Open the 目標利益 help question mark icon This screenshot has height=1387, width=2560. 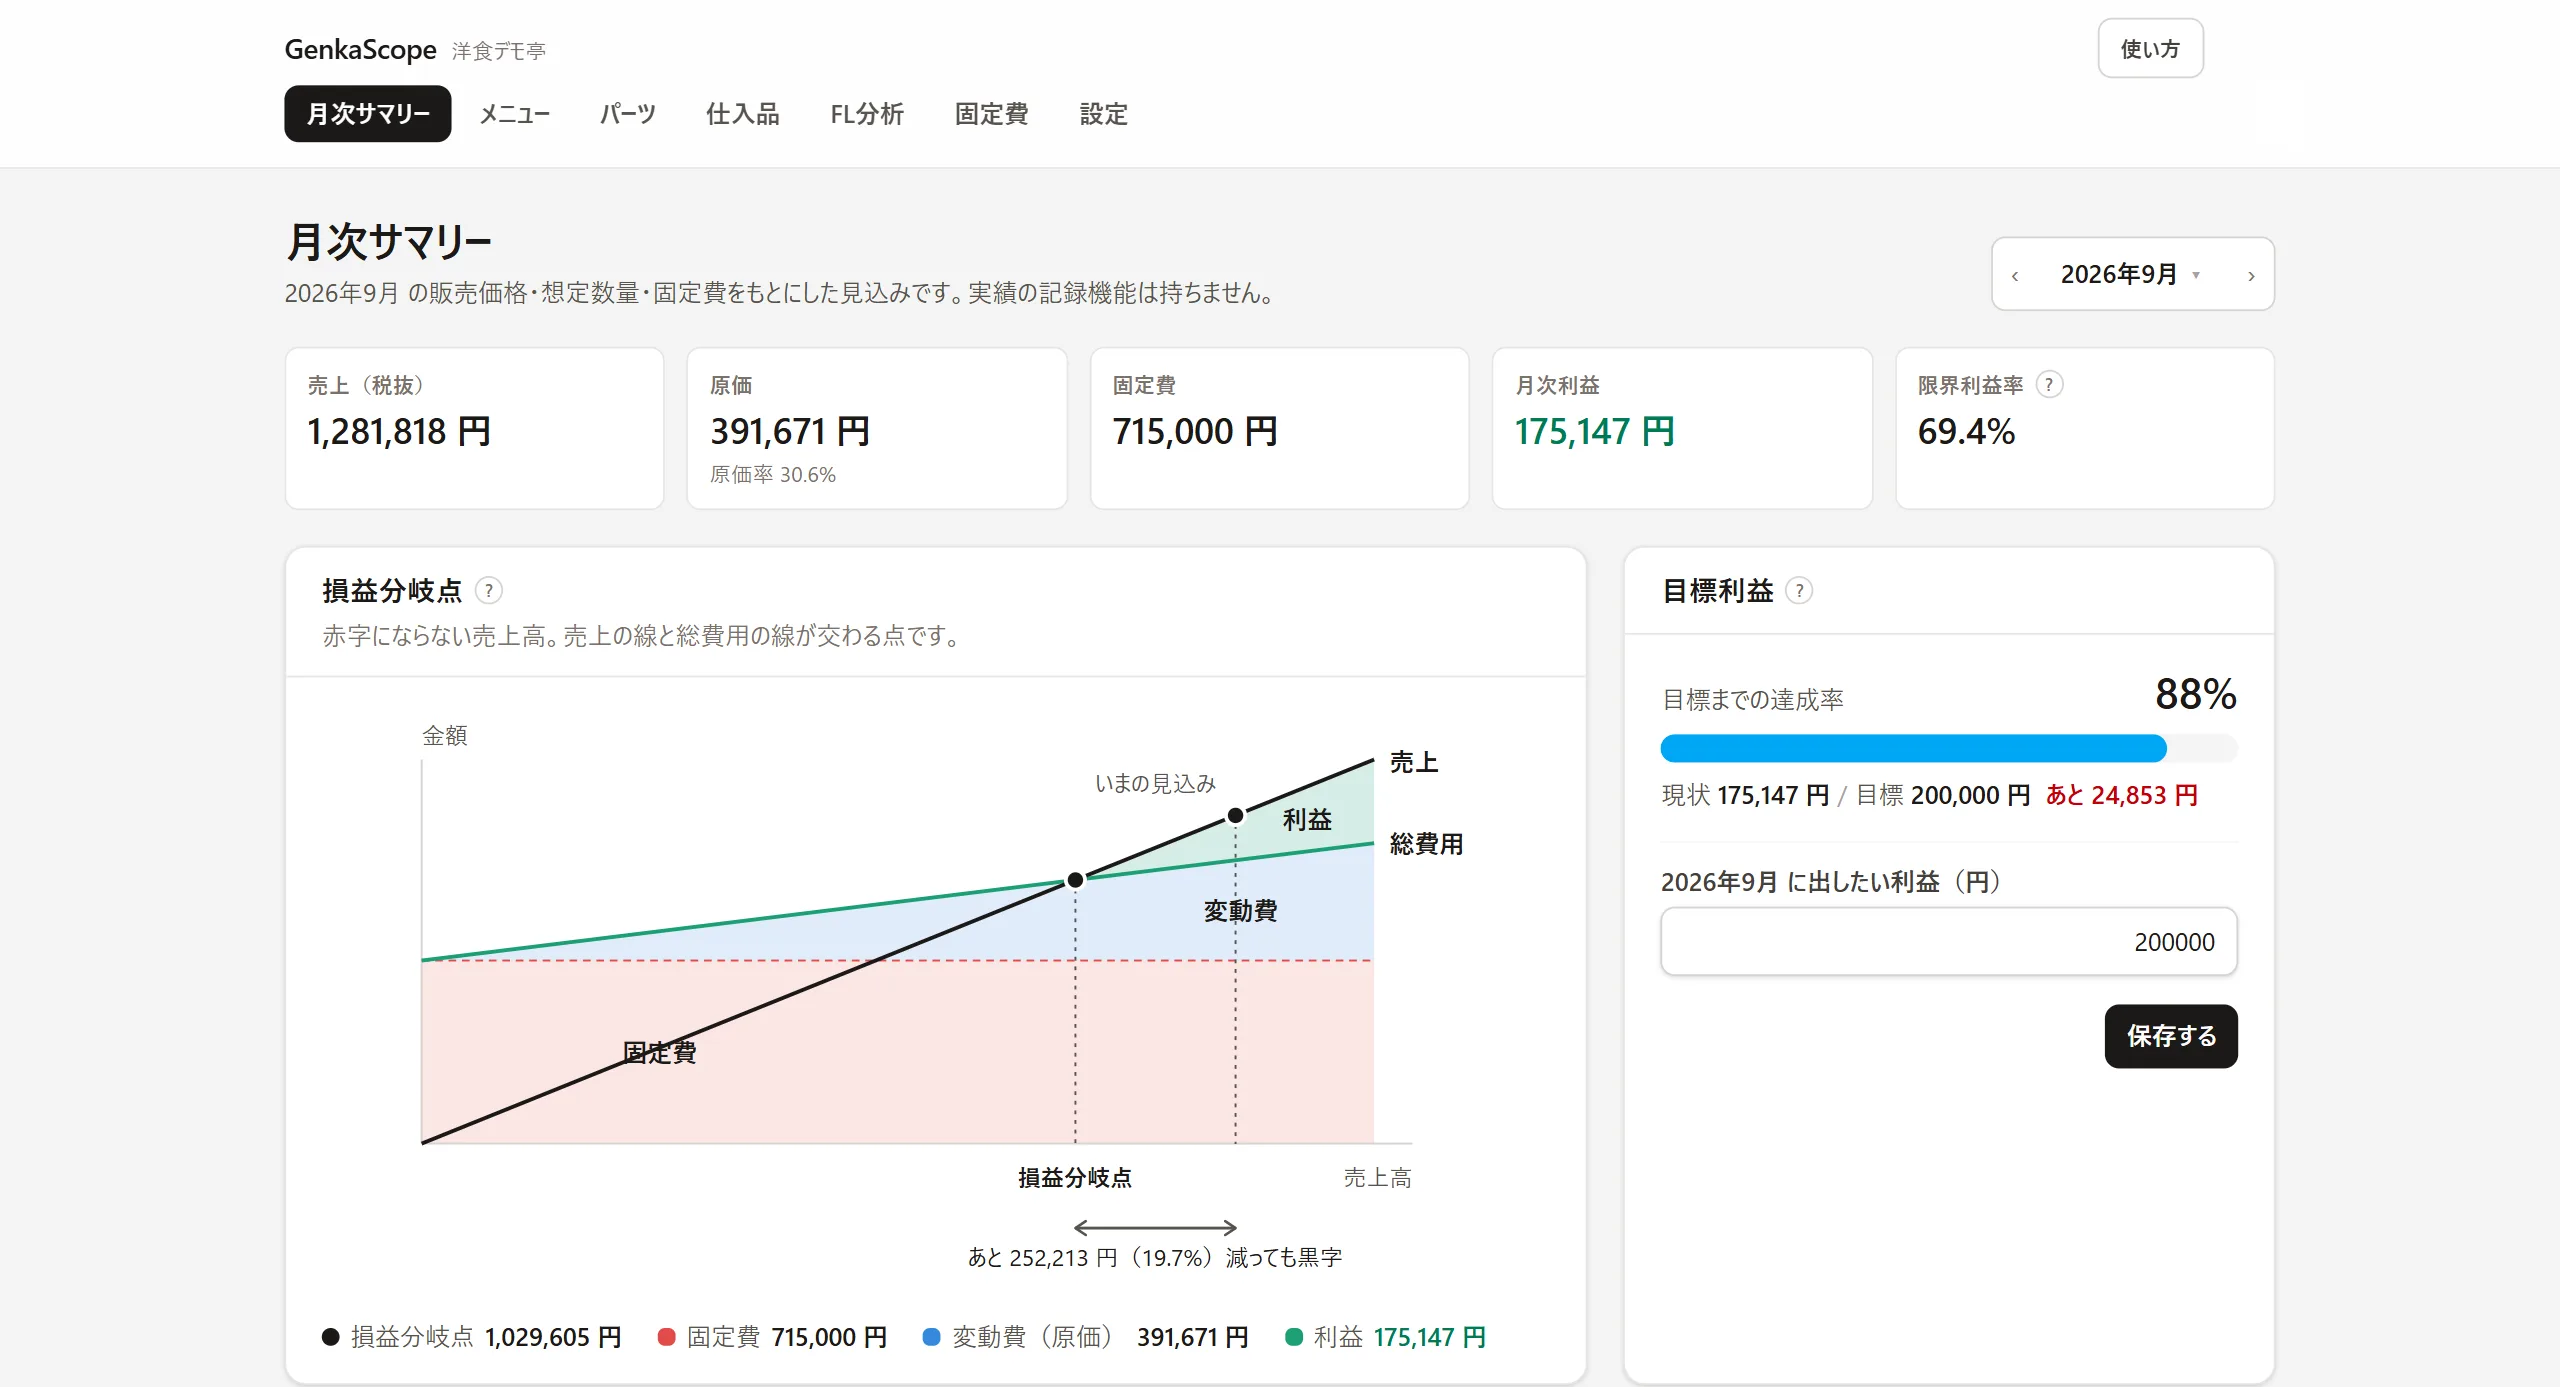(x=1799, y=591)
